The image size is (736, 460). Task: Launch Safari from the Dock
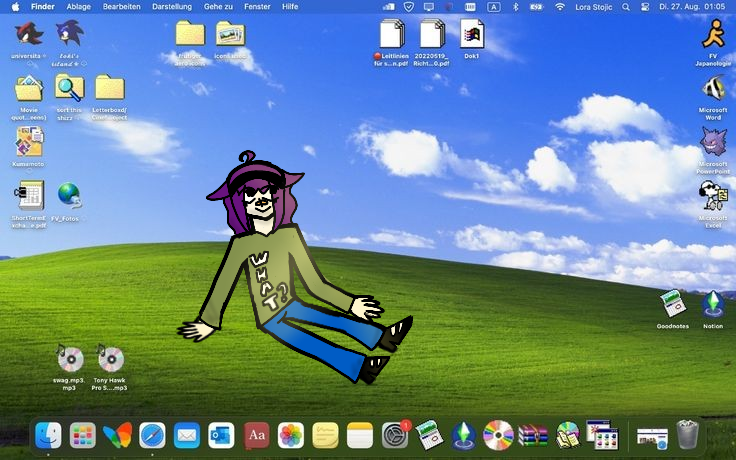click(x=152, y=435)
